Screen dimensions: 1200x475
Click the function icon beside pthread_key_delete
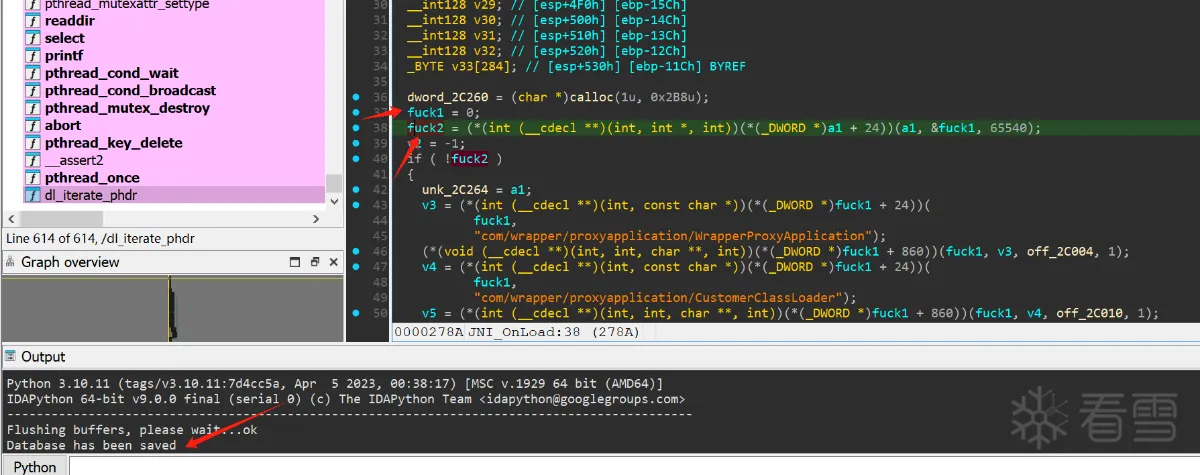pyautogui.click(x=32, y=143)
